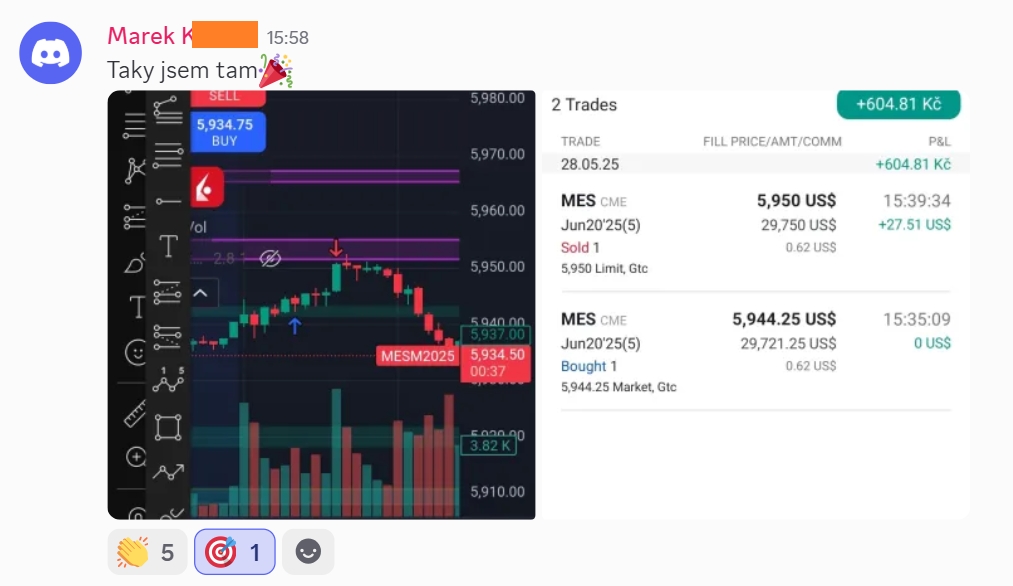Select the rectangle shape drawing tool

(168, 428)
